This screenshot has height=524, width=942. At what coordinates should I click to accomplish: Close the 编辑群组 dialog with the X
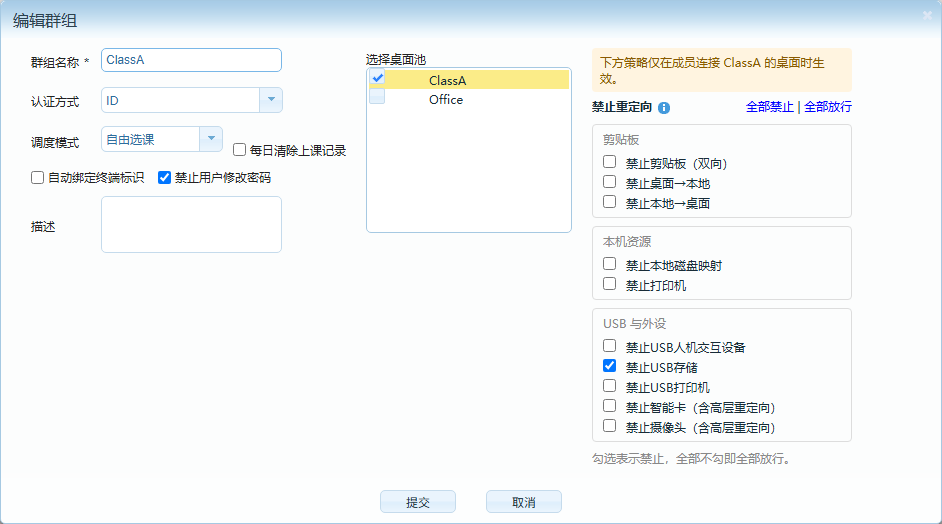928,16
